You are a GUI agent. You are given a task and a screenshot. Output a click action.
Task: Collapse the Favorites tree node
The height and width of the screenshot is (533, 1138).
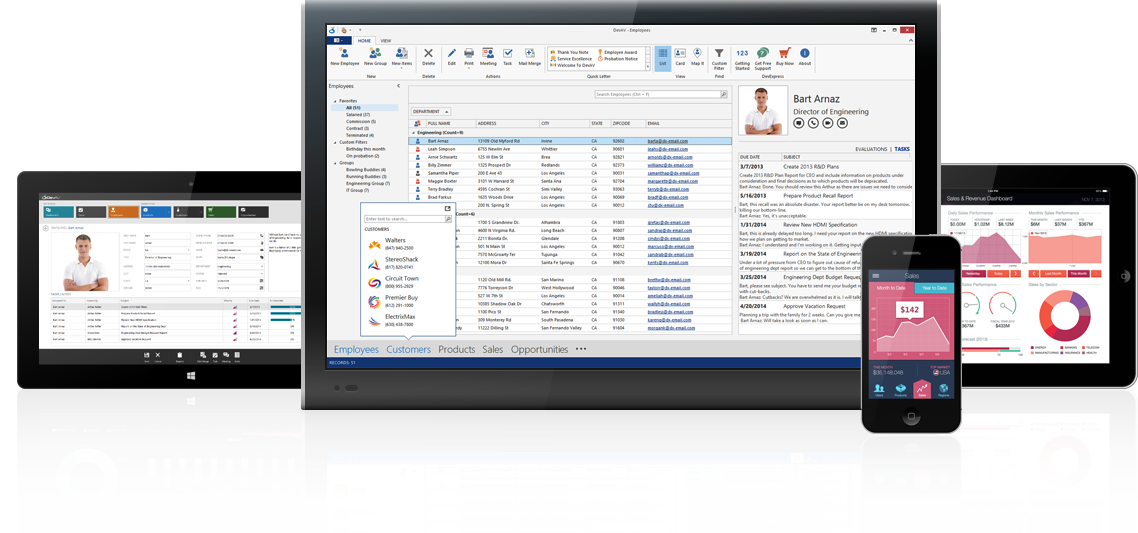[334, 101]
